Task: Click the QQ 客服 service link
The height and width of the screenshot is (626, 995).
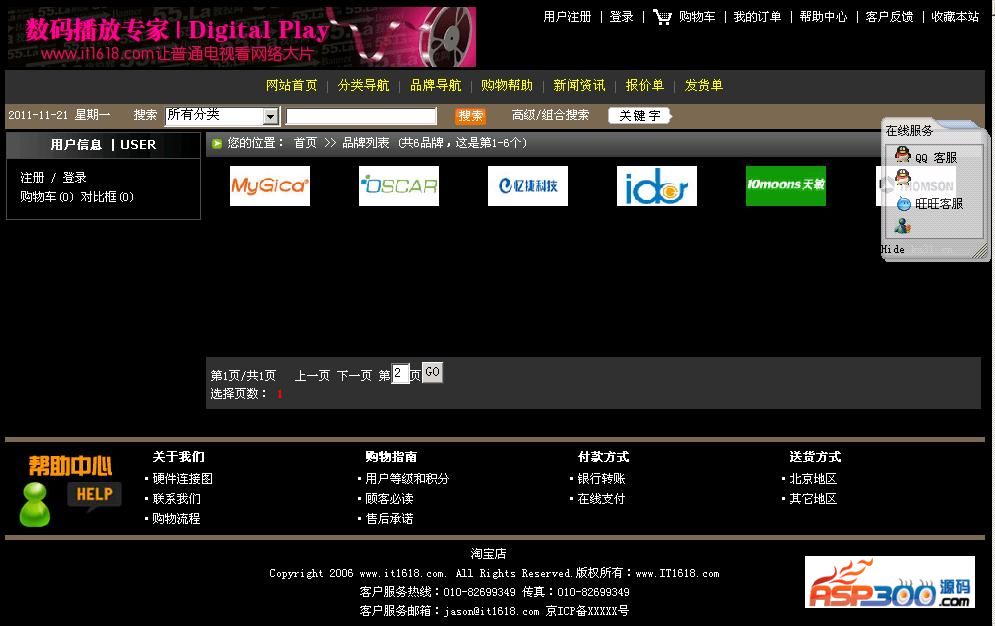Action: coord(935,157)
